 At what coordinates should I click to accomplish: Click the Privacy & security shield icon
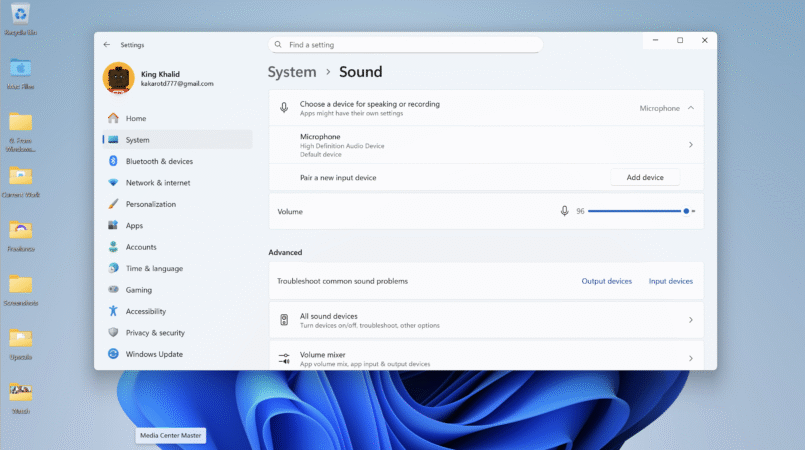113,332
